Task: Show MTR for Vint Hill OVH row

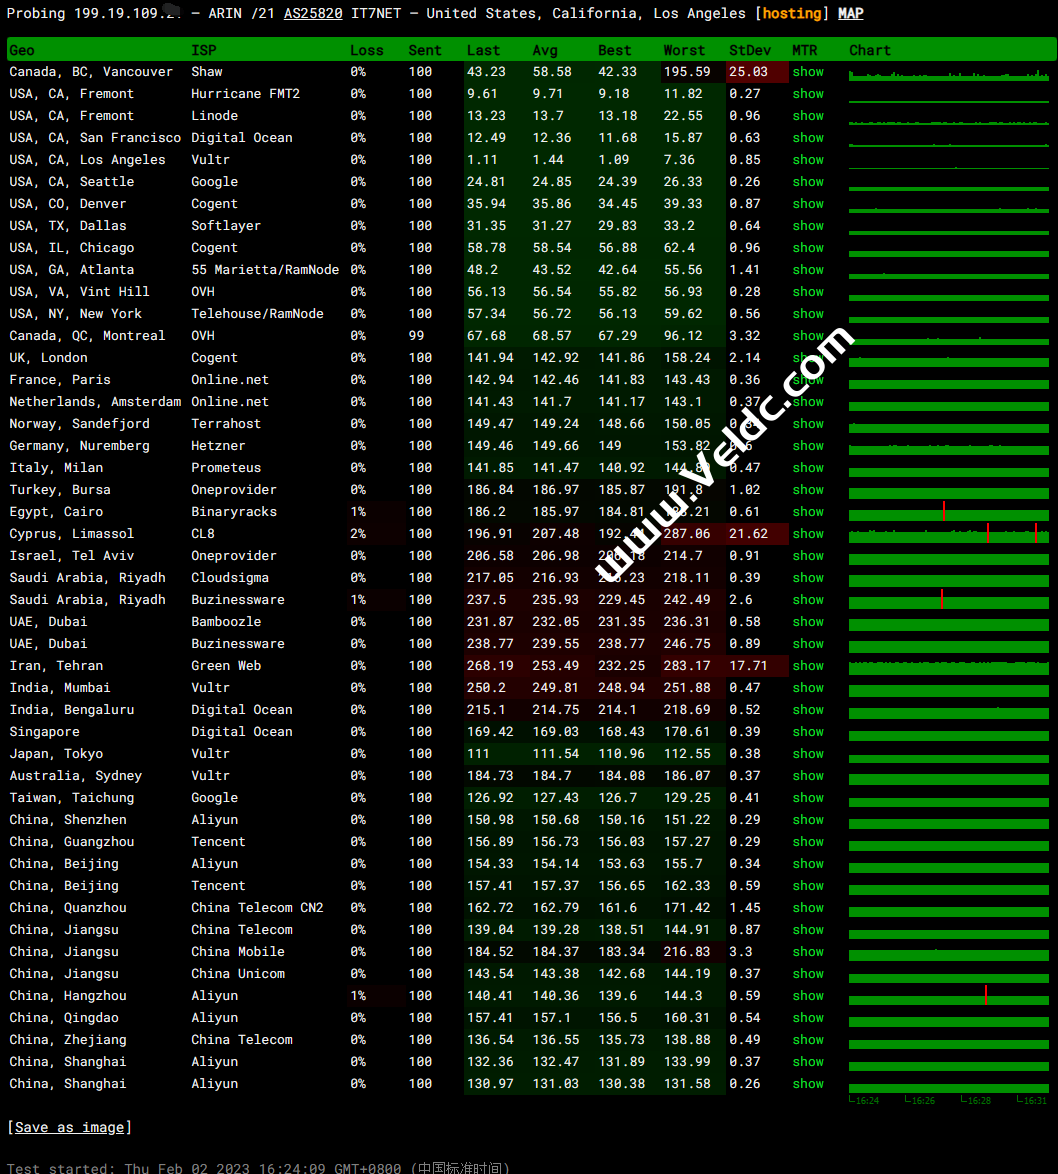Action: 808,292
